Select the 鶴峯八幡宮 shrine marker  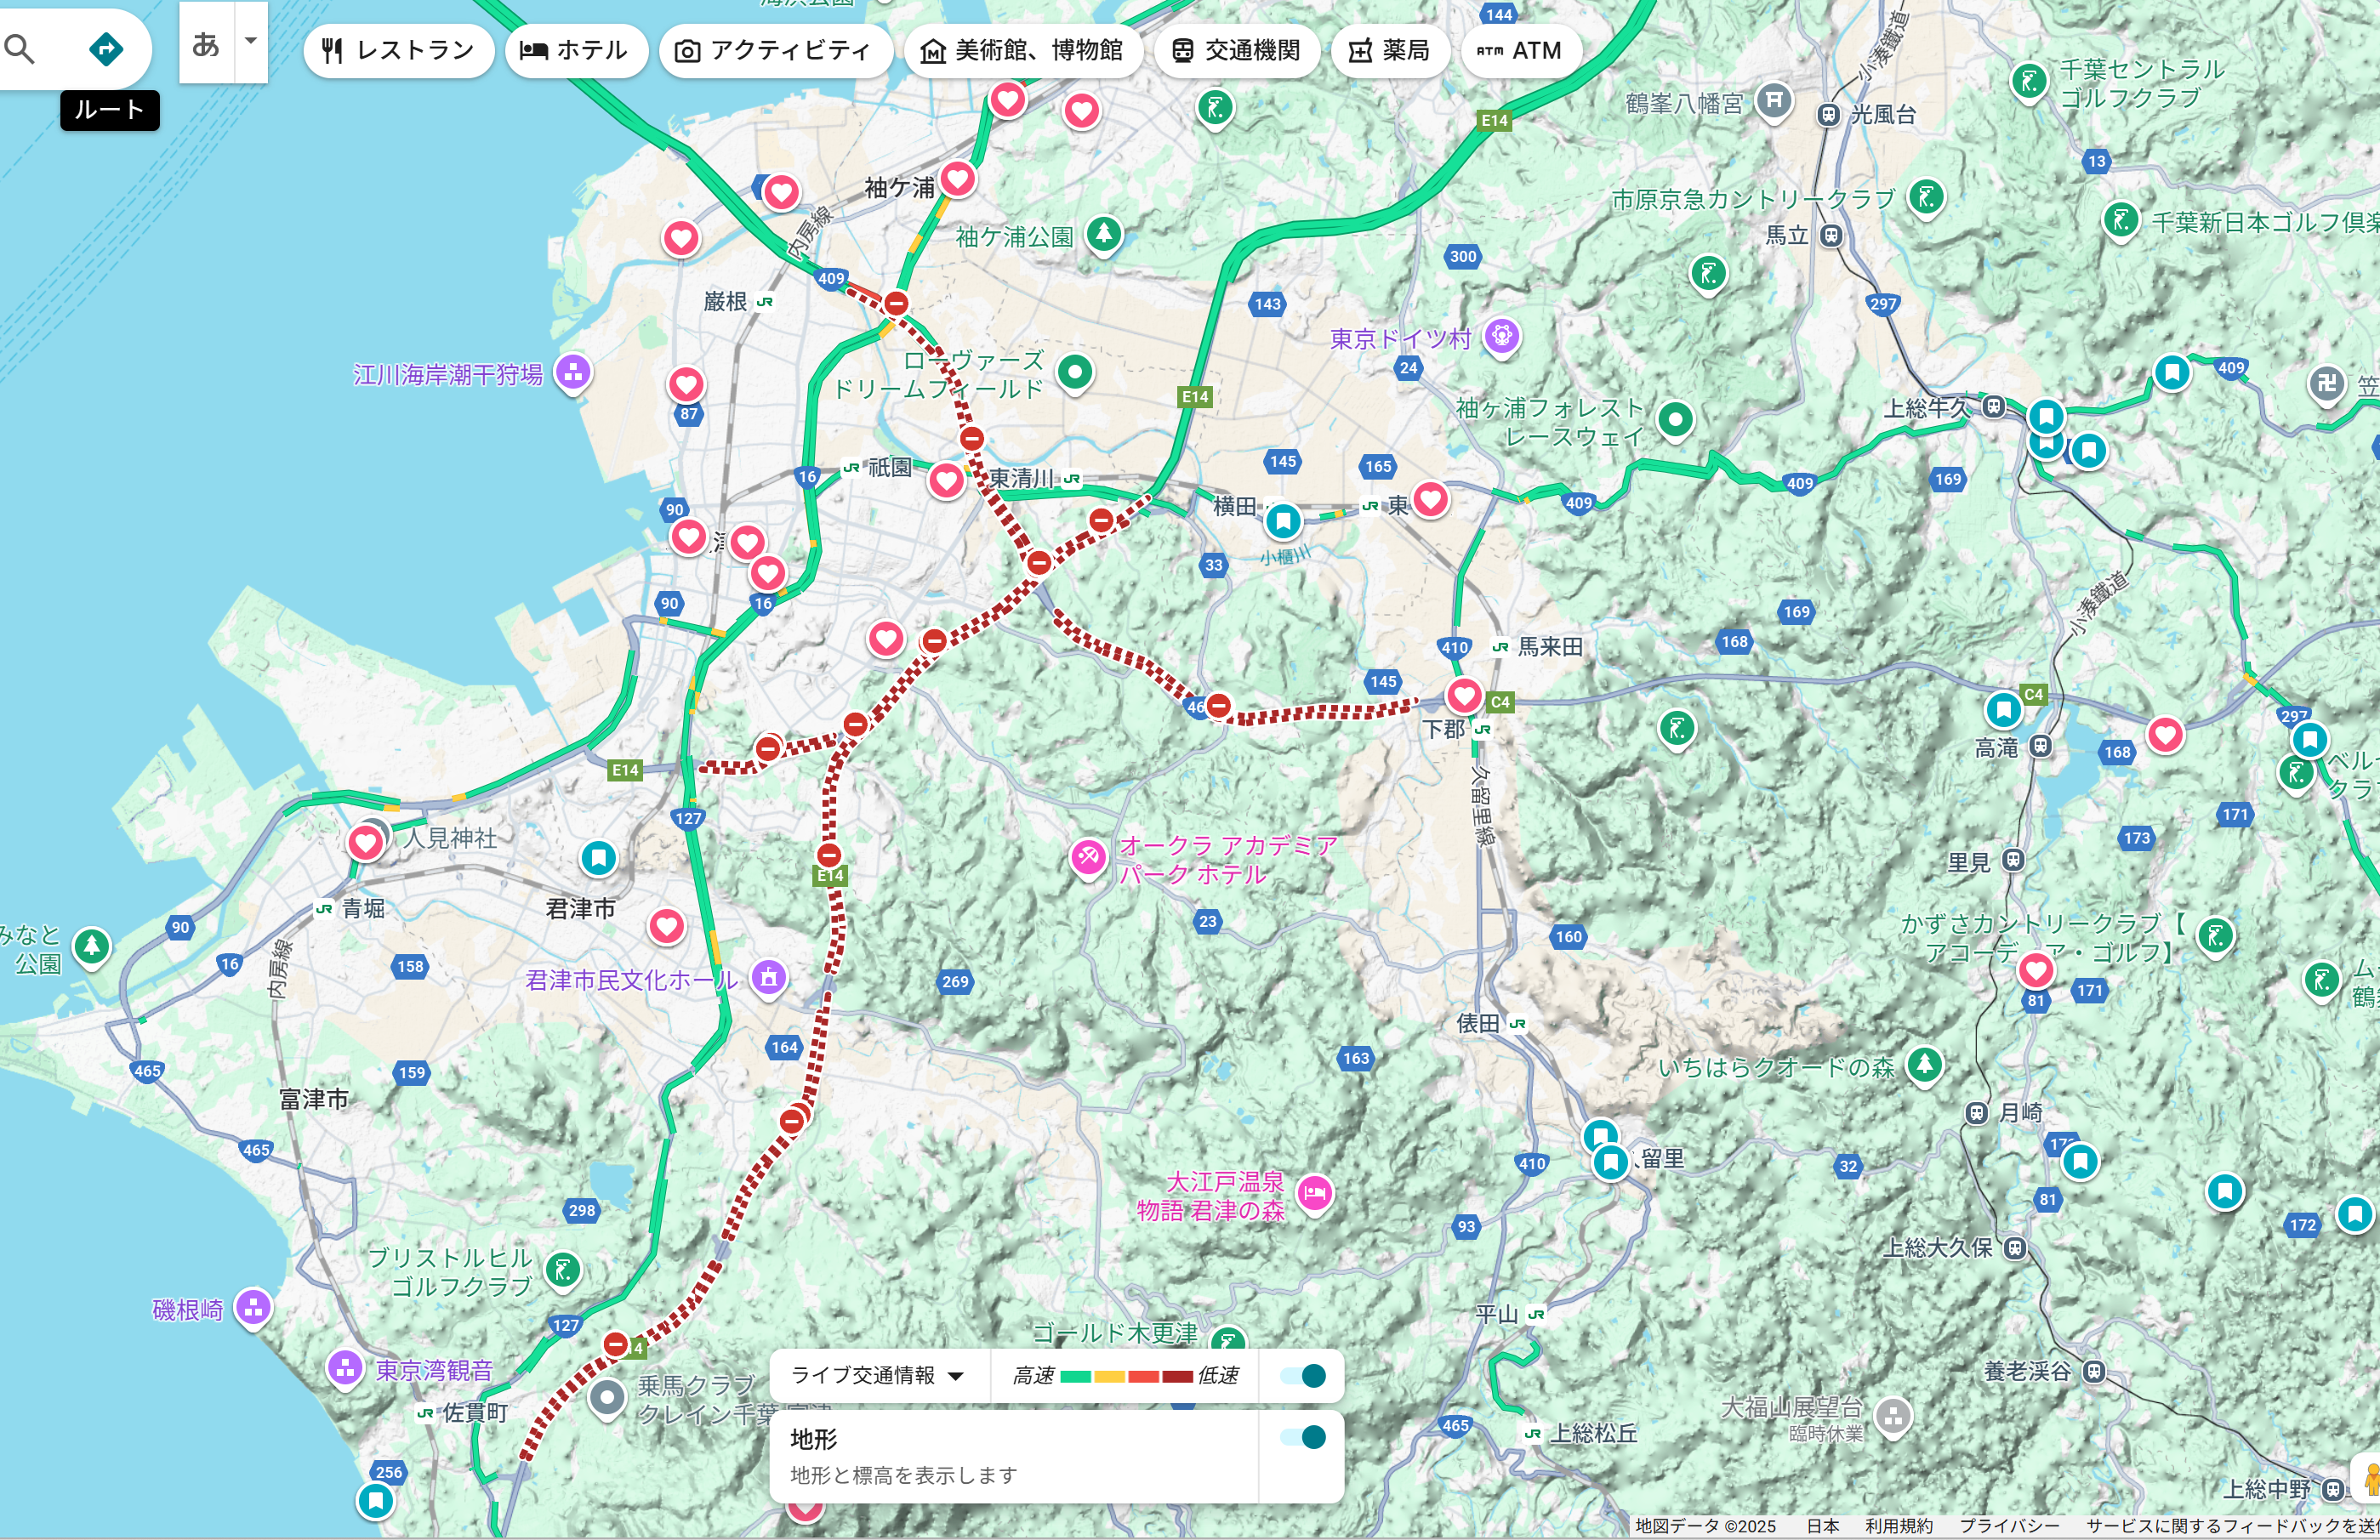click(1774, 101)
